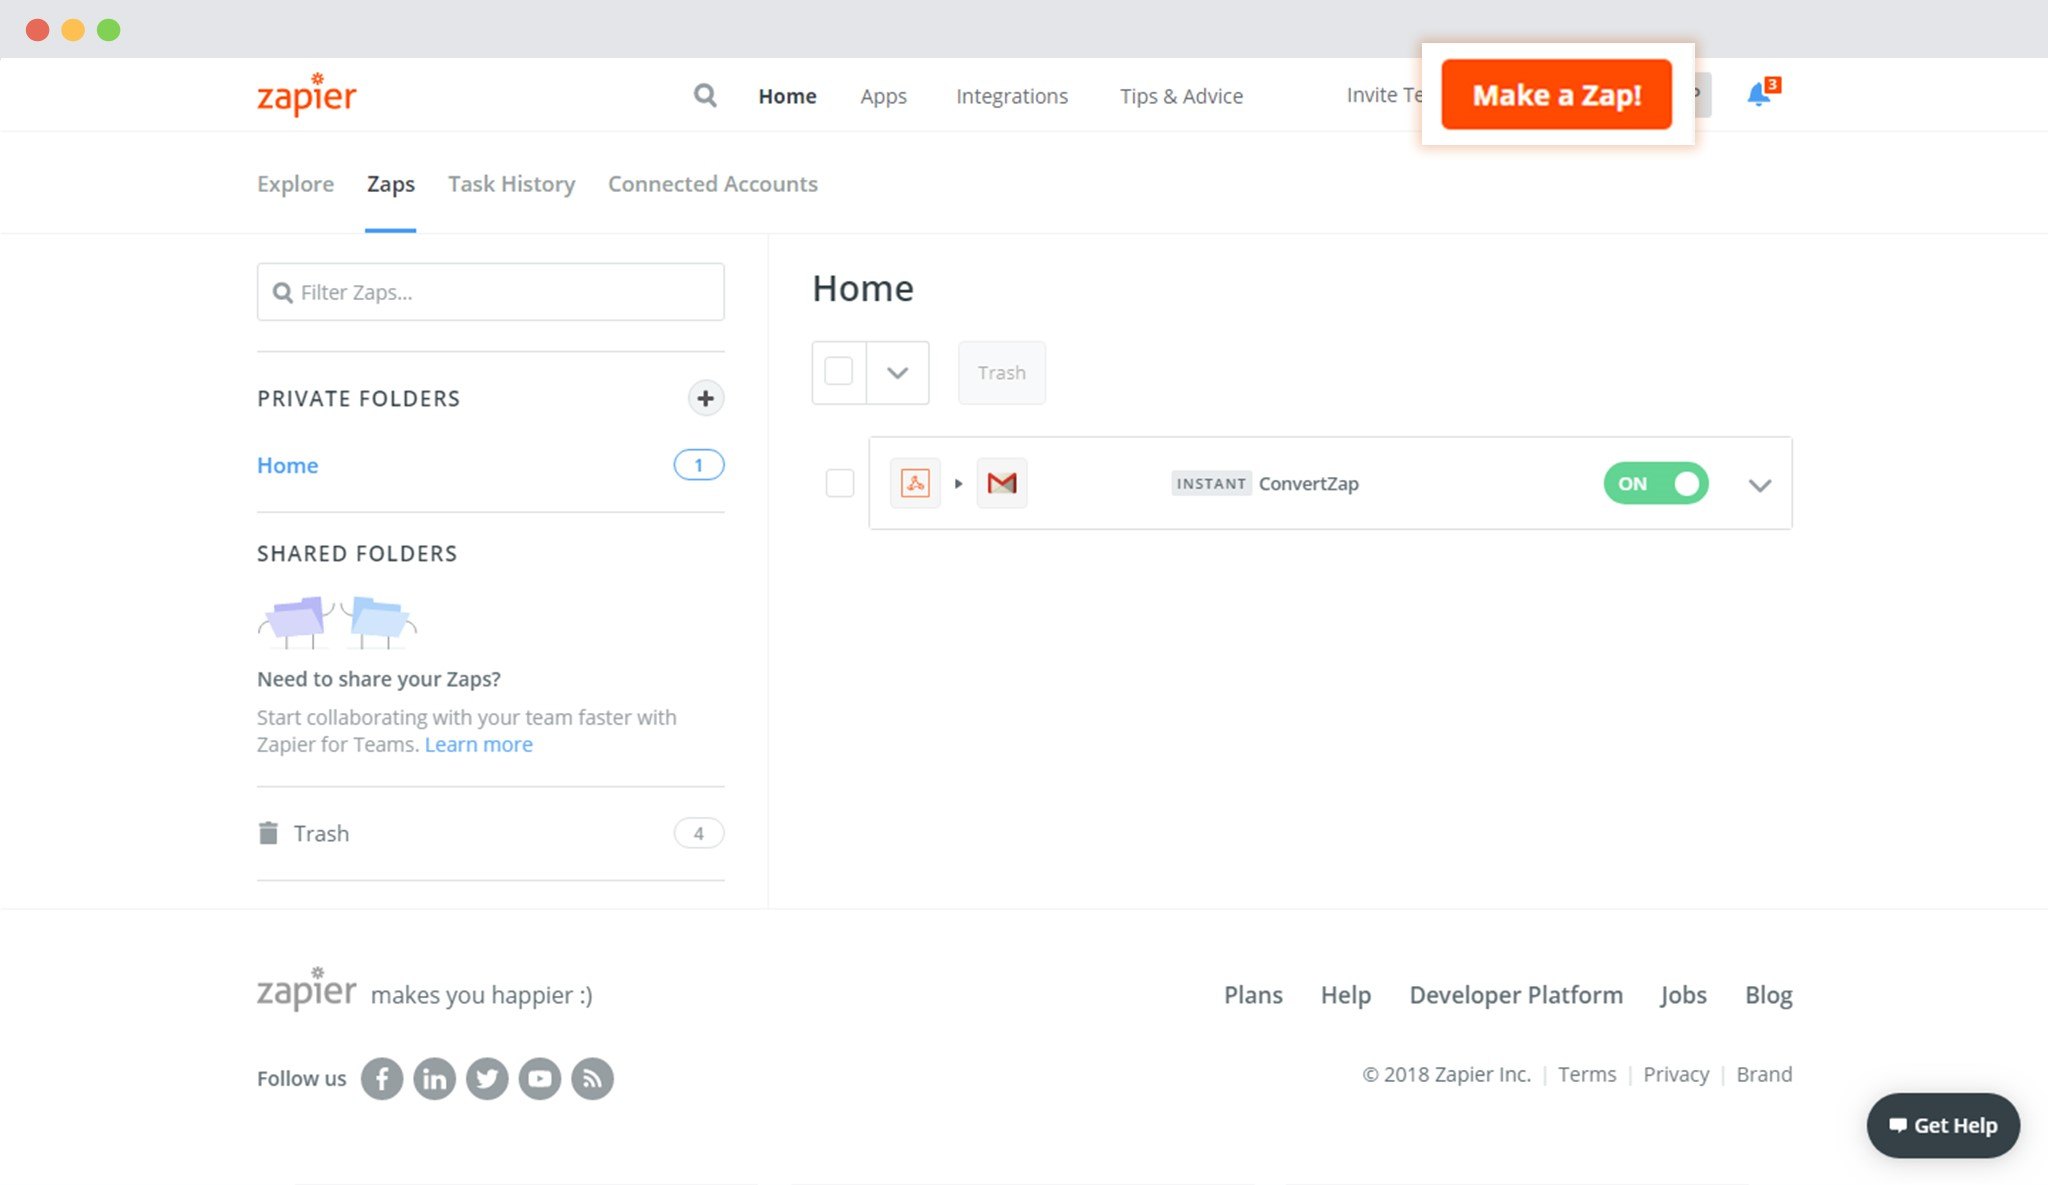The image size is (2048, 1185).
Task: Click the Filter Zaps search field
Action: pyautogui.click(x=490, y=292)
